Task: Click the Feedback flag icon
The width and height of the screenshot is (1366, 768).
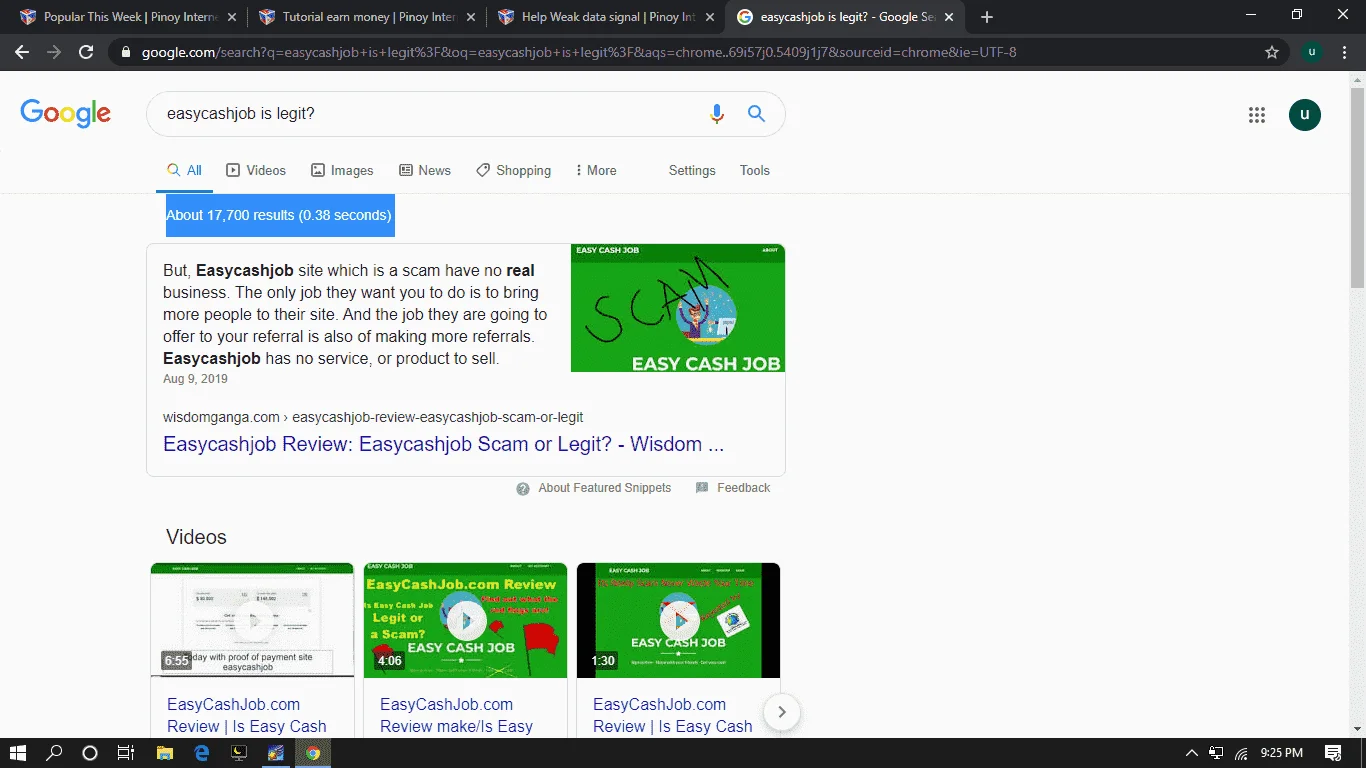Action: [702, 488]
